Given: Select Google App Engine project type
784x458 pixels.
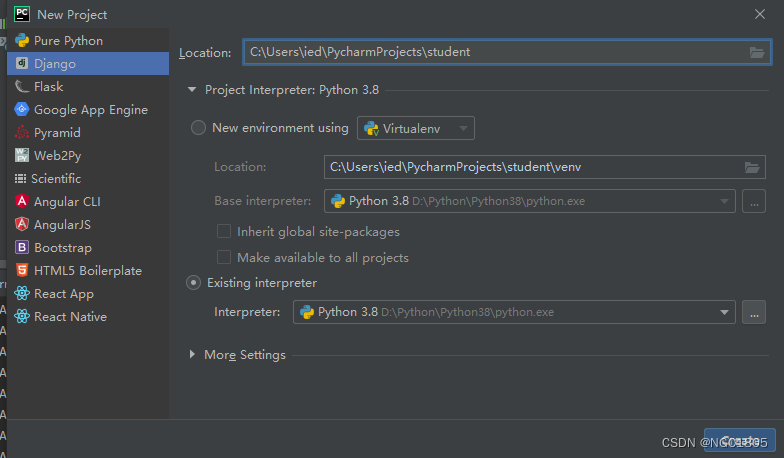Looking at the screenshot, I should 88,110.
